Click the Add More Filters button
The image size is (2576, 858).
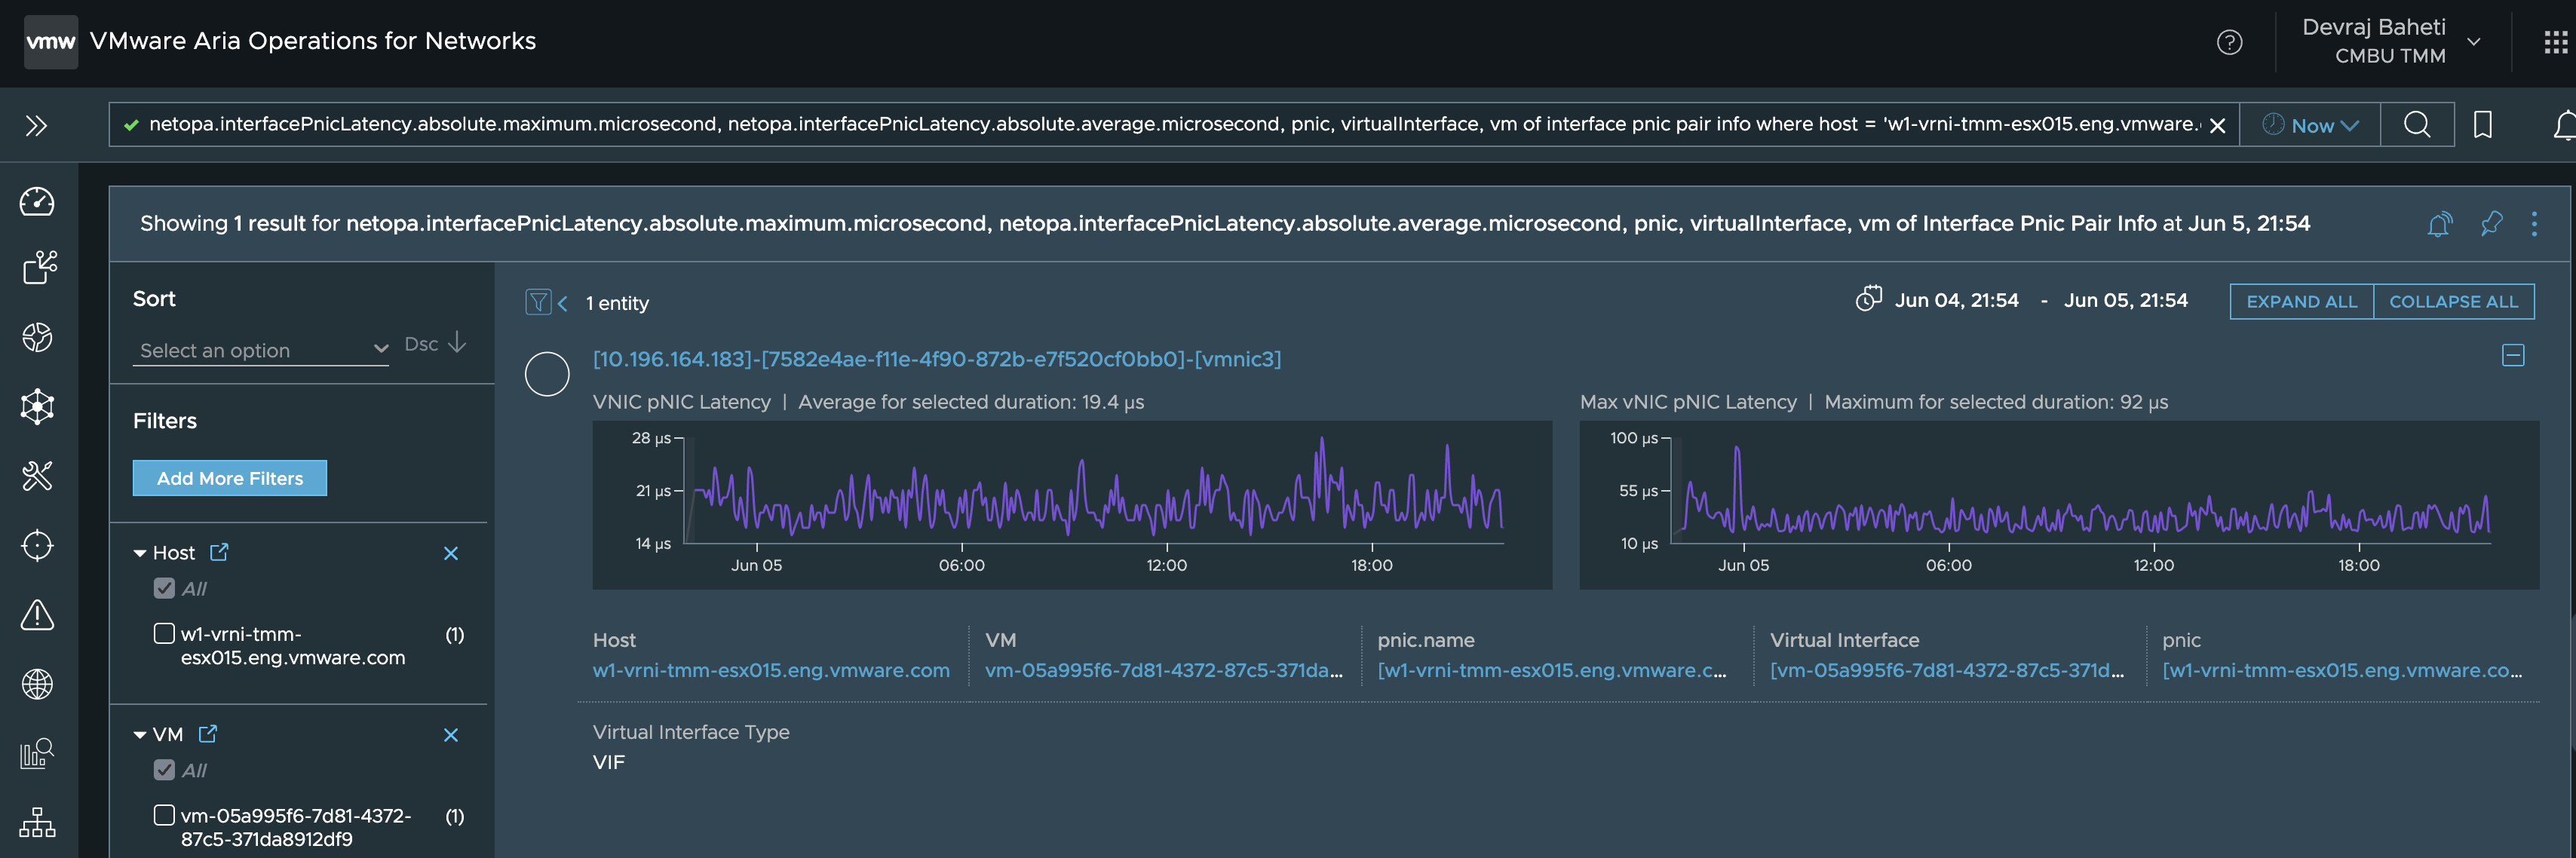[230, 478]
